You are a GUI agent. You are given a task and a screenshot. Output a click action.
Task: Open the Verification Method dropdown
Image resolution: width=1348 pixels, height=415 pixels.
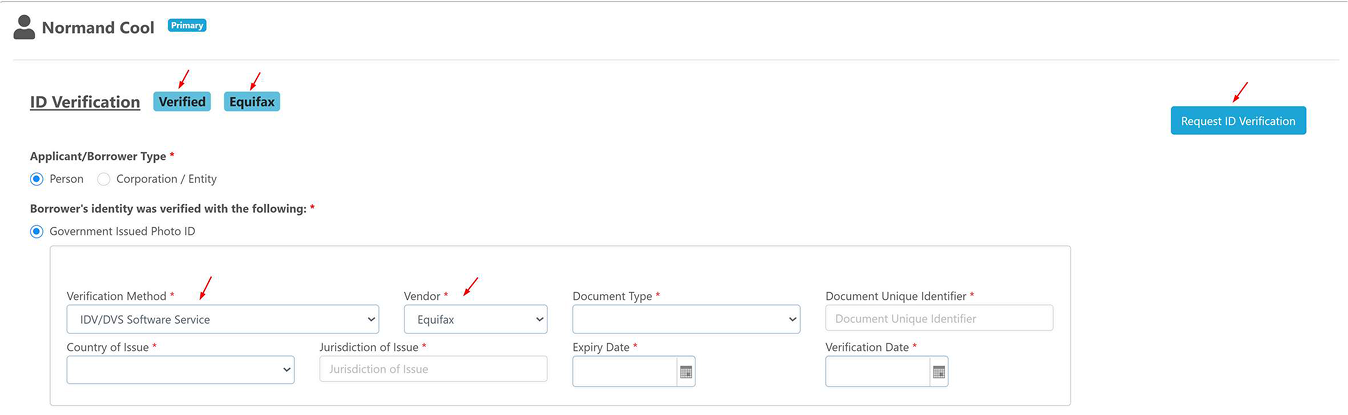coord(222,319)
